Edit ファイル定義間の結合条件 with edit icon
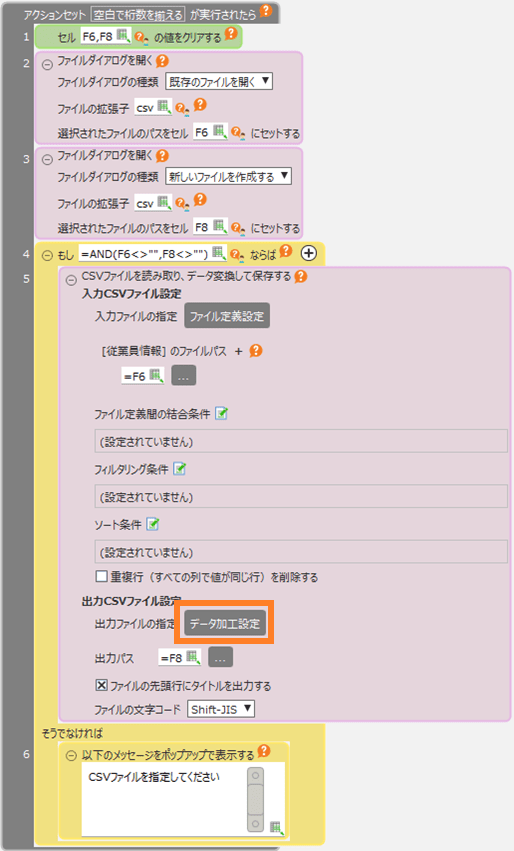The image size is (514, 851). [x=221, y=414]
